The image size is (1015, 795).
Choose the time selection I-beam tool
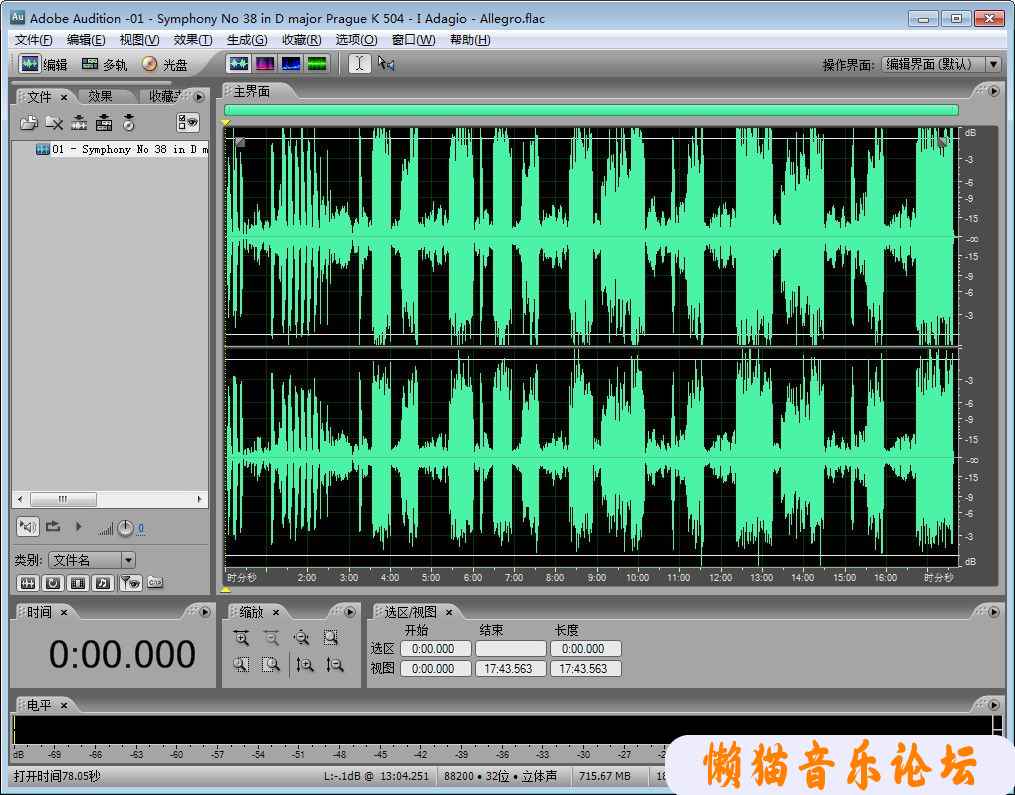tap(360, 63)
